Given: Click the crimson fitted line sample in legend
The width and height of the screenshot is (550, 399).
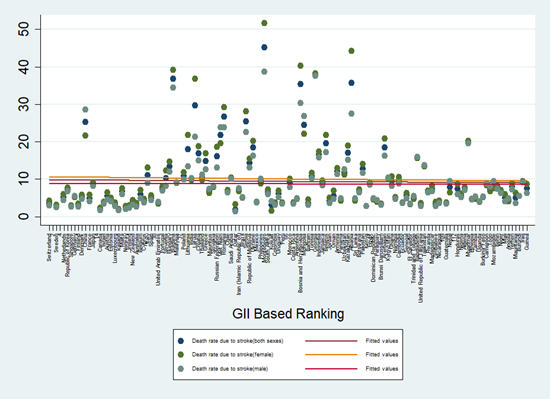Looking at the screenshot, I should pos(331,368).
